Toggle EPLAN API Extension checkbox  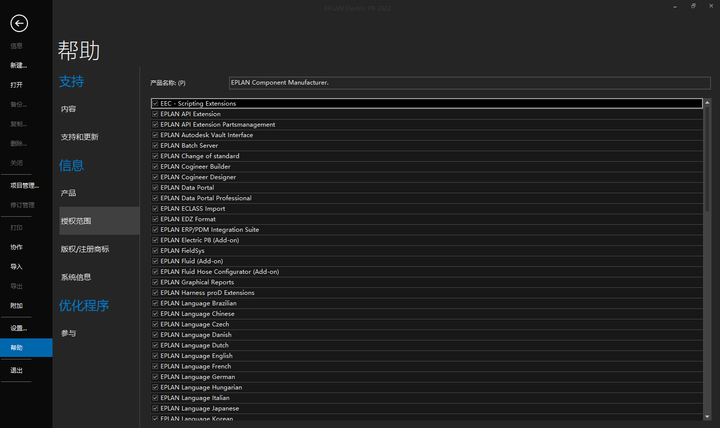(155, 114)
